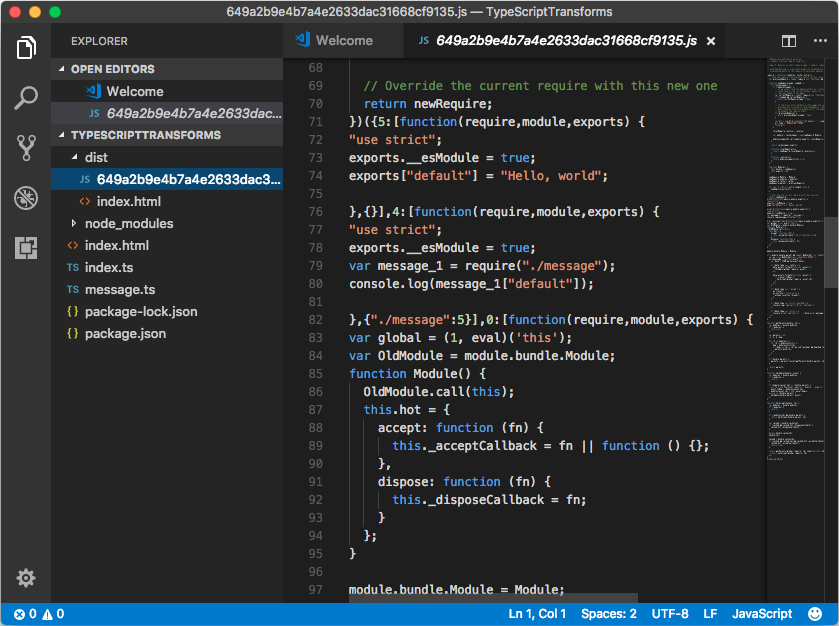Image resolution: width=839 pixels, height=626 pixels.
Task: Click line number 85 in gutter
Action: 316,373
